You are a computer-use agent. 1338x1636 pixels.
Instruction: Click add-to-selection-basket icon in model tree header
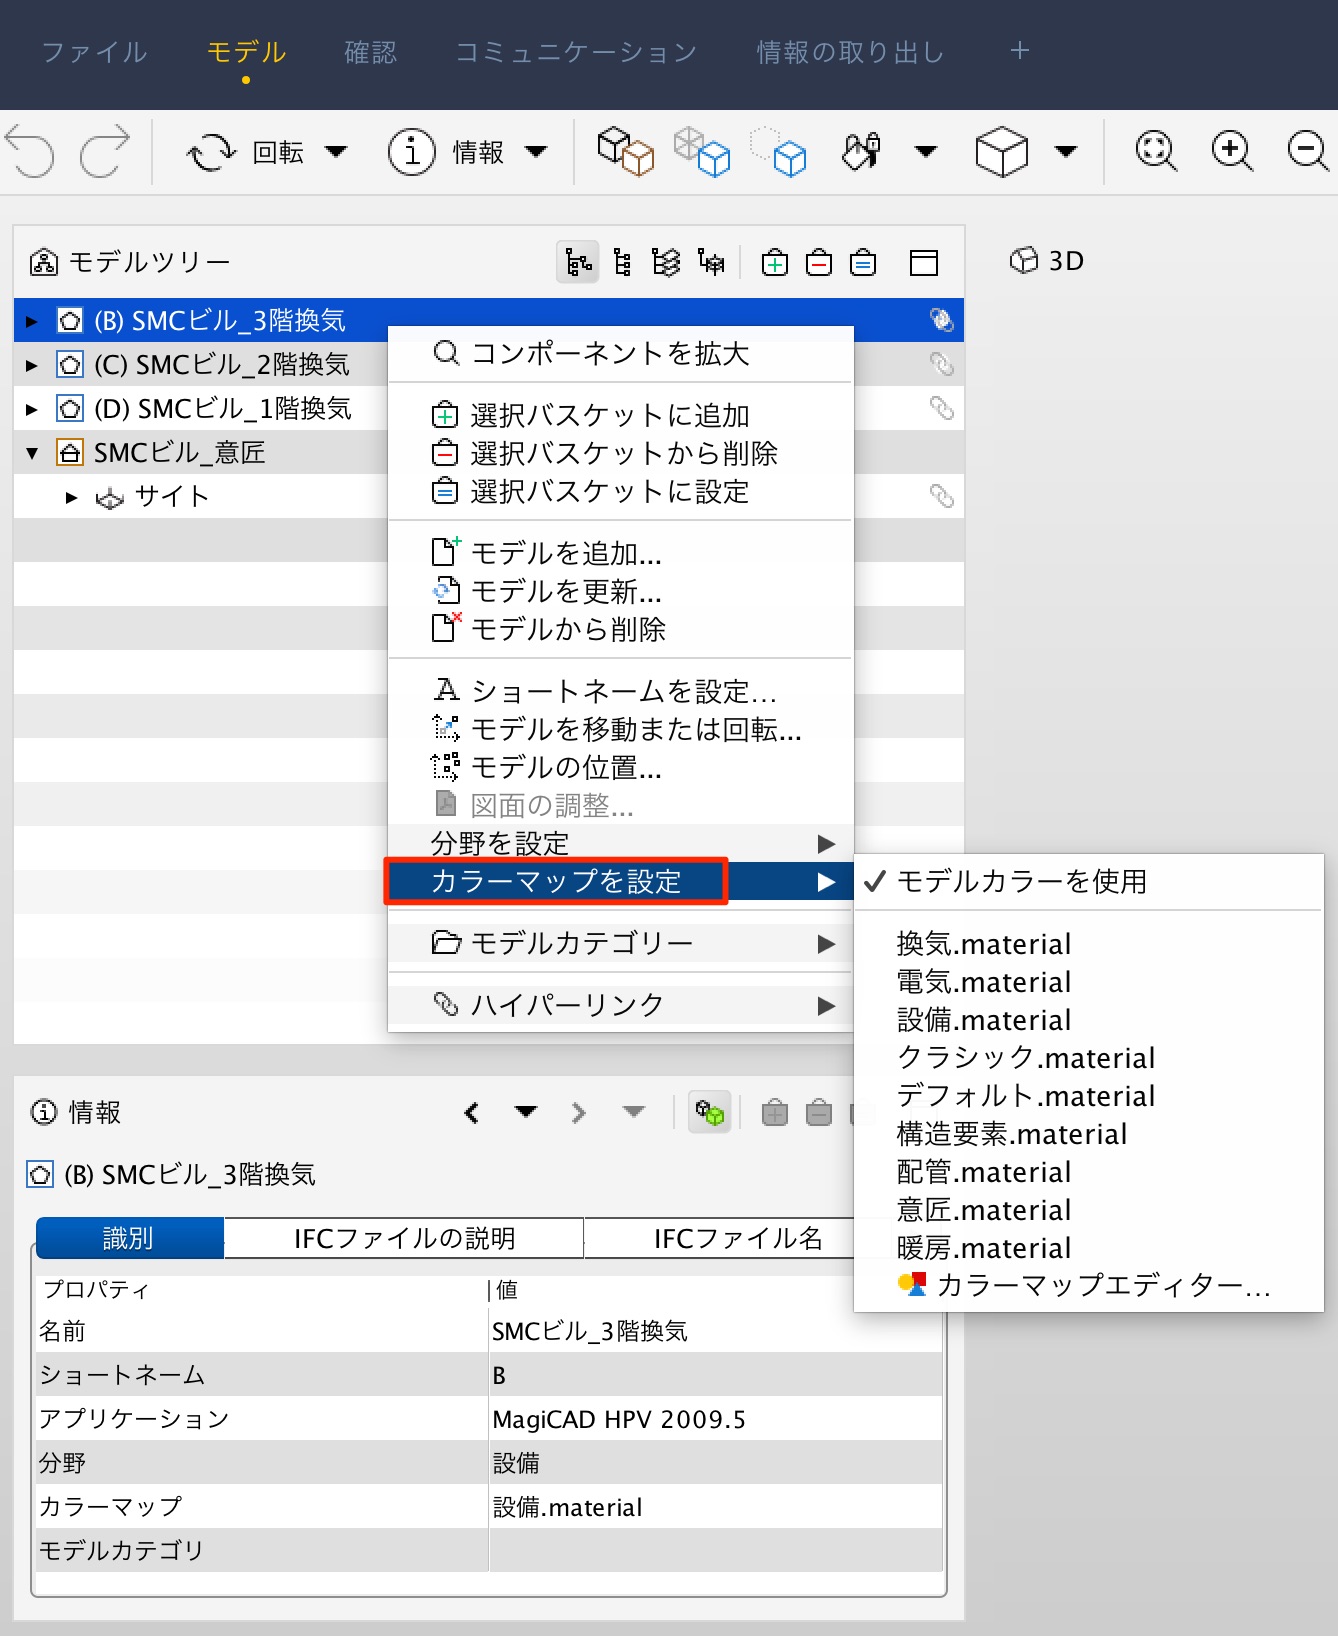775,263
